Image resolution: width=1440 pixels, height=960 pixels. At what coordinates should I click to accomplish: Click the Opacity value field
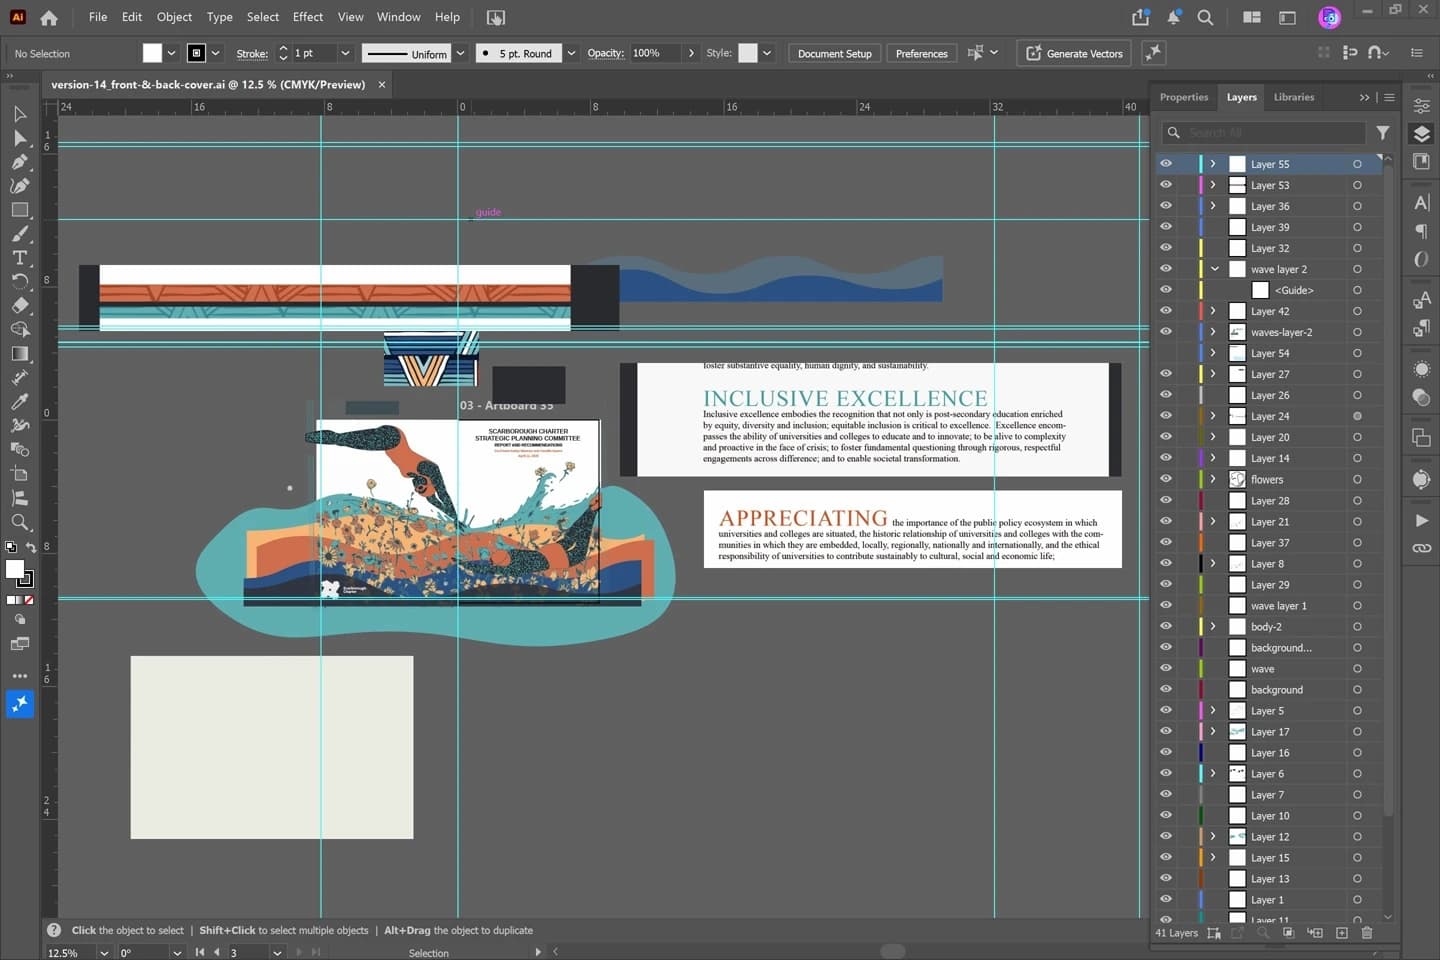[x=655, y=53]
